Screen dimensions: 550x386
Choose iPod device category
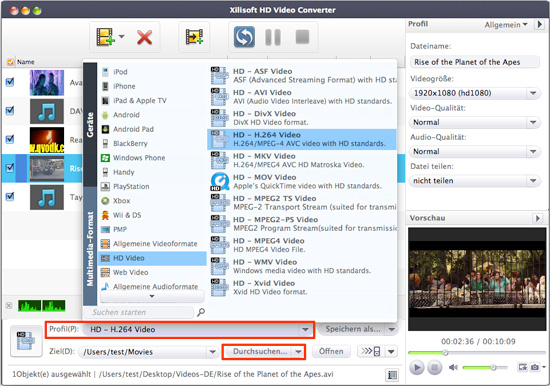click(152, 72)
